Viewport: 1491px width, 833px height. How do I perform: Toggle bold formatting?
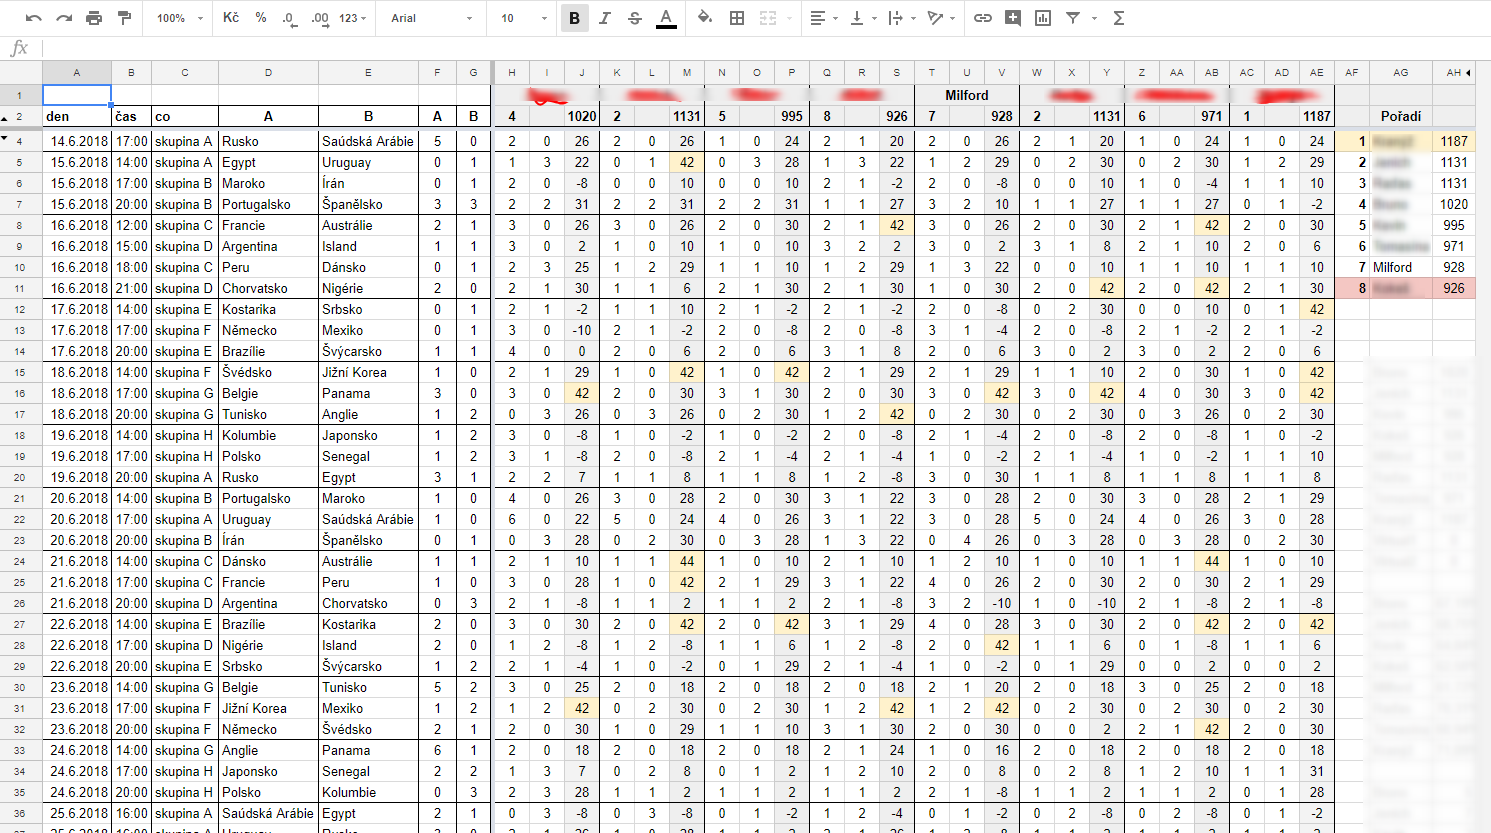pos(575,18)
